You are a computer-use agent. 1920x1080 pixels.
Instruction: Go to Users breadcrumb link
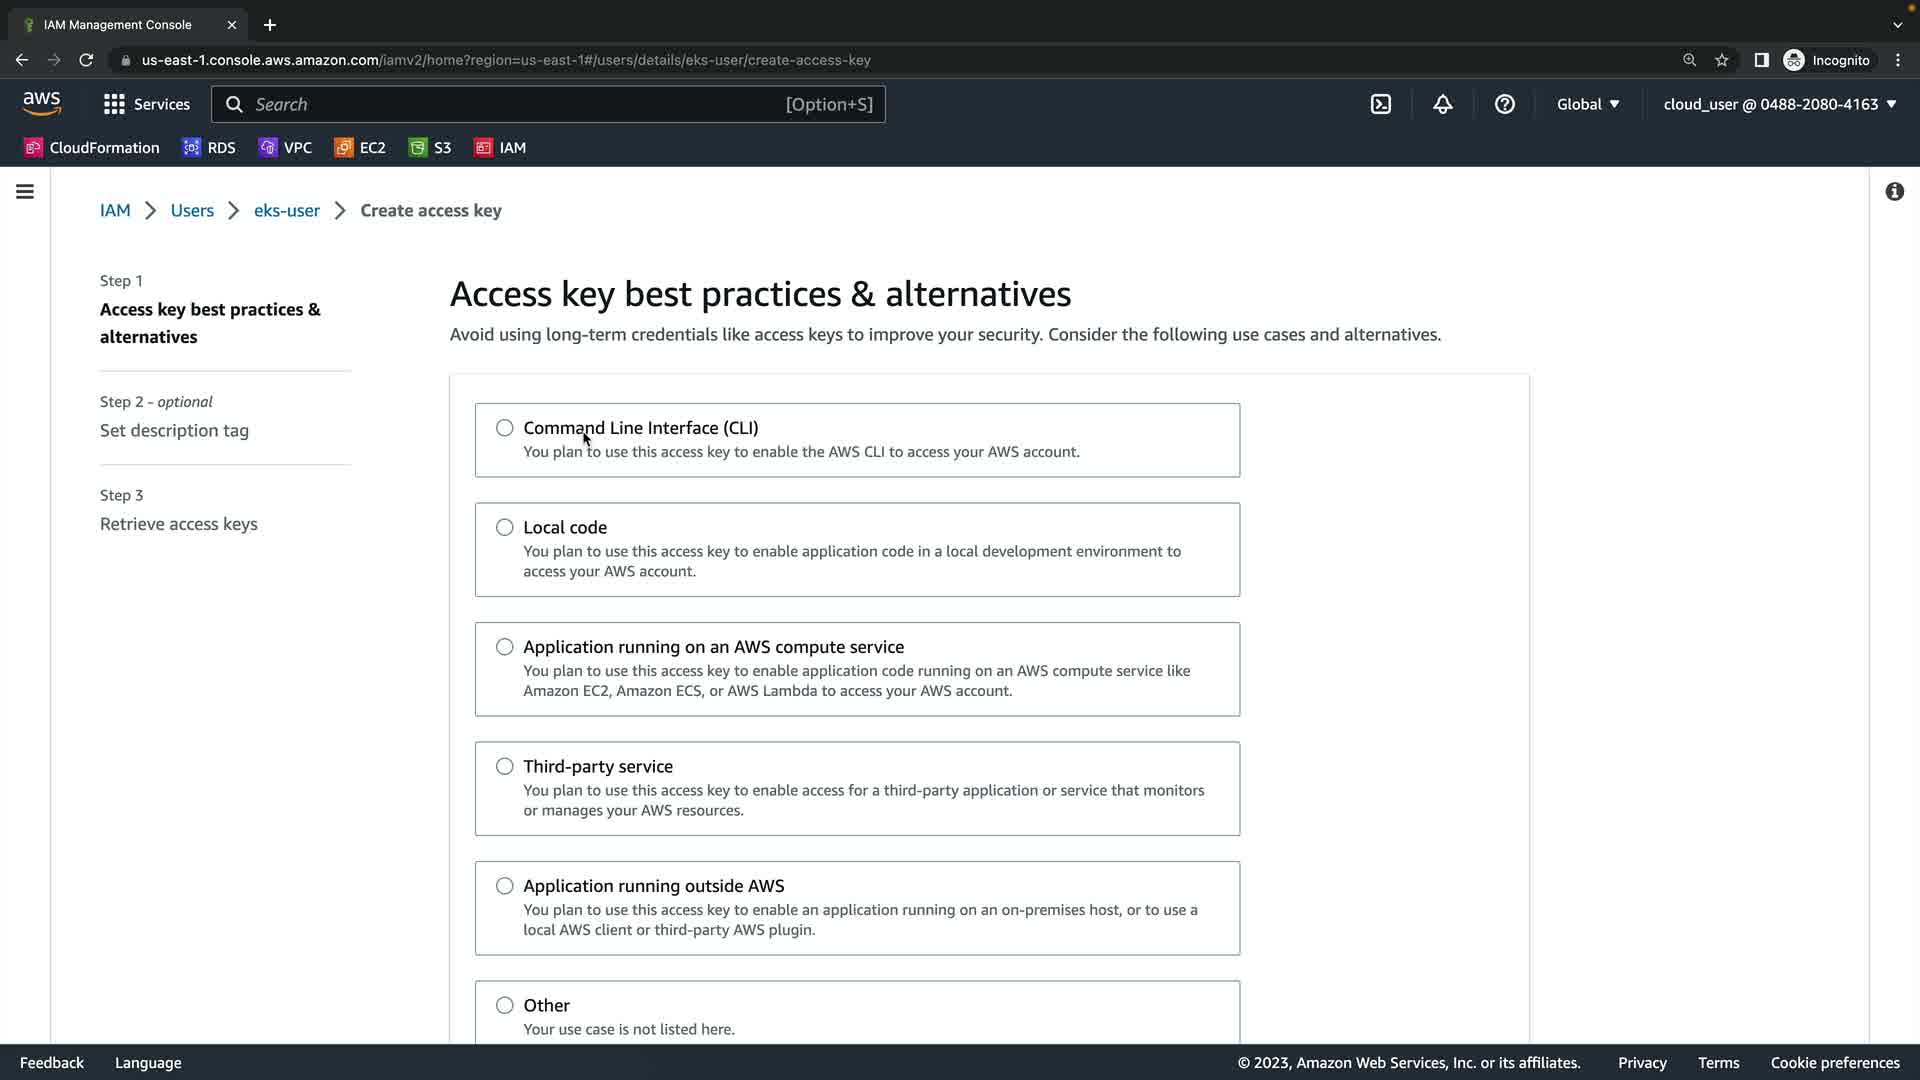tap(192, 210)
